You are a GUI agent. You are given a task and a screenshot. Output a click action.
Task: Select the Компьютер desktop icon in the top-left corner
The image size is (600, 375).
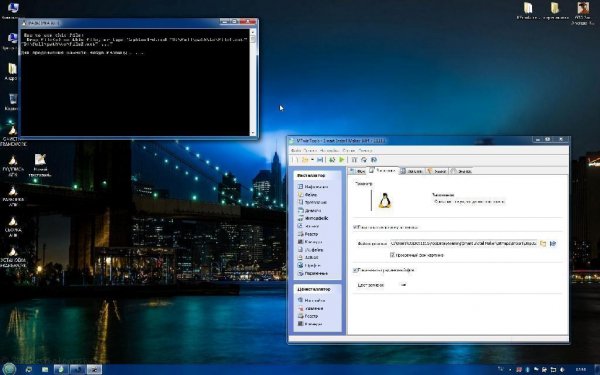click(x=12, y=10)
